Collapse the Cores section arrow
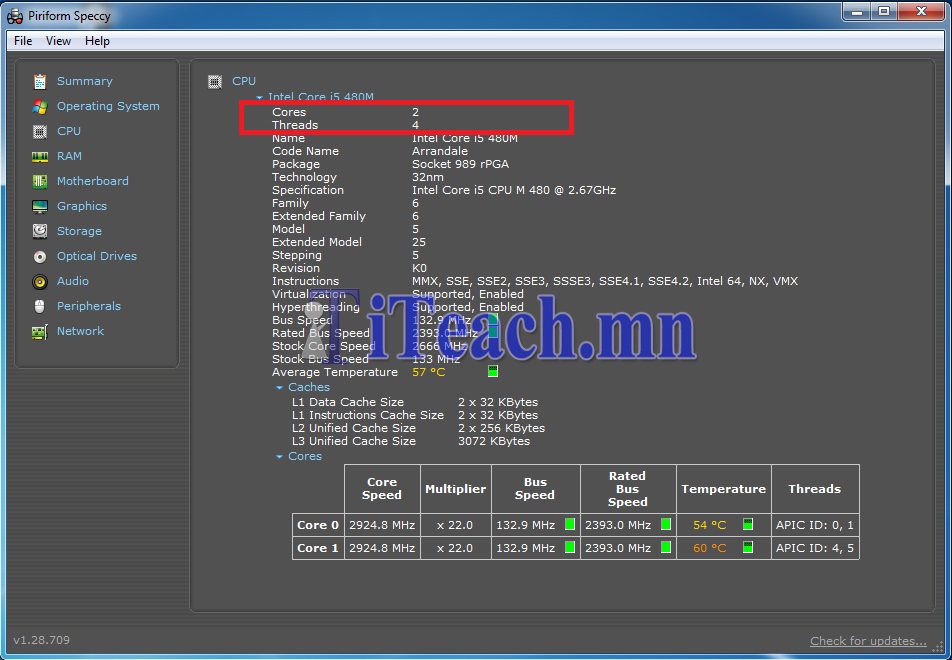Screen dimensions: 952x660 click(280, 457)
